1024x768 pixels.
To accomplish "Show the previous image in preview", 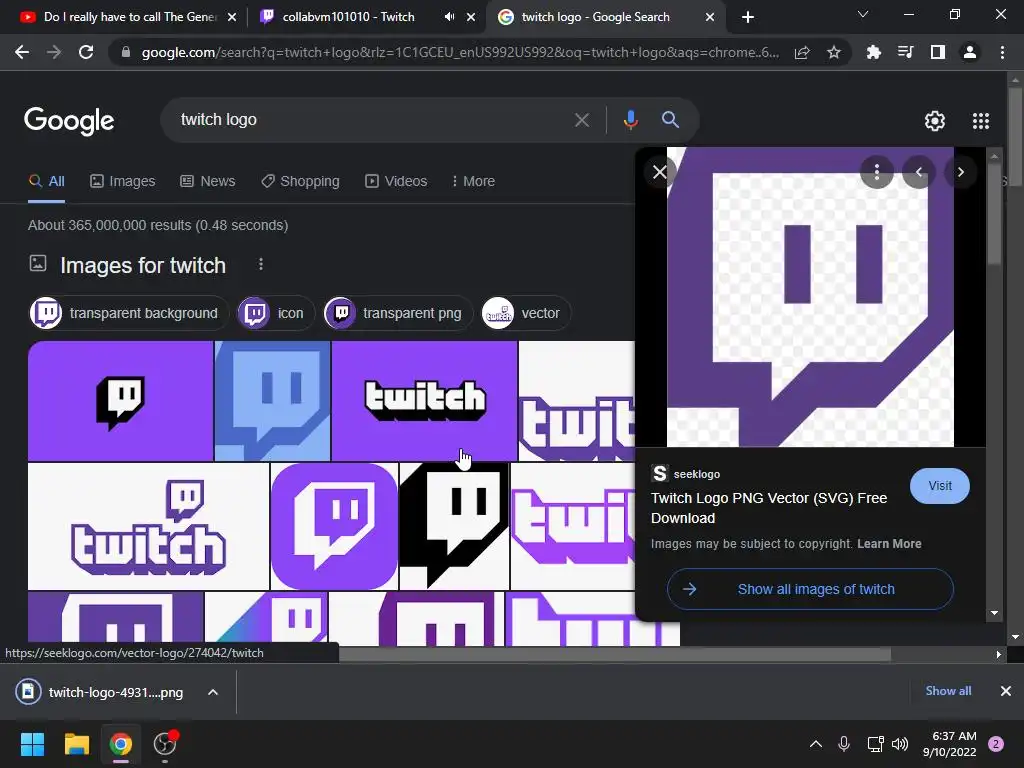I will [x=919, y=172].
